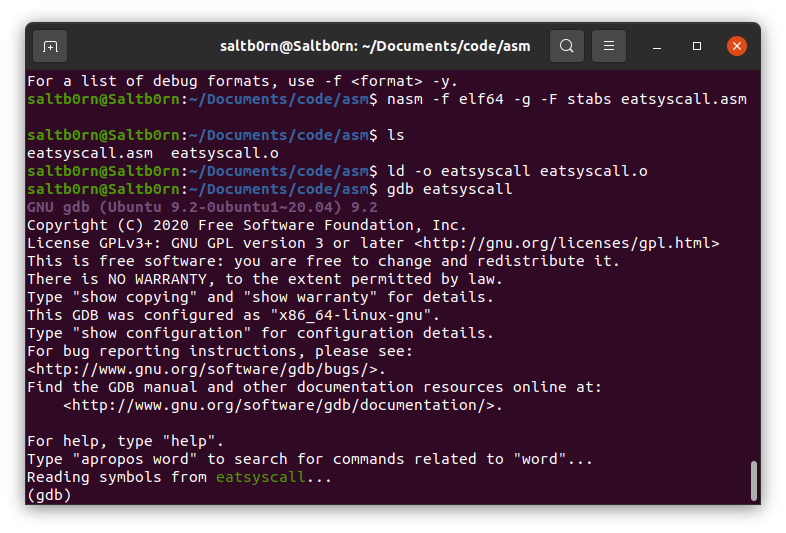Open the hamburger menu

pyautogui.click(x=609, y=46)
